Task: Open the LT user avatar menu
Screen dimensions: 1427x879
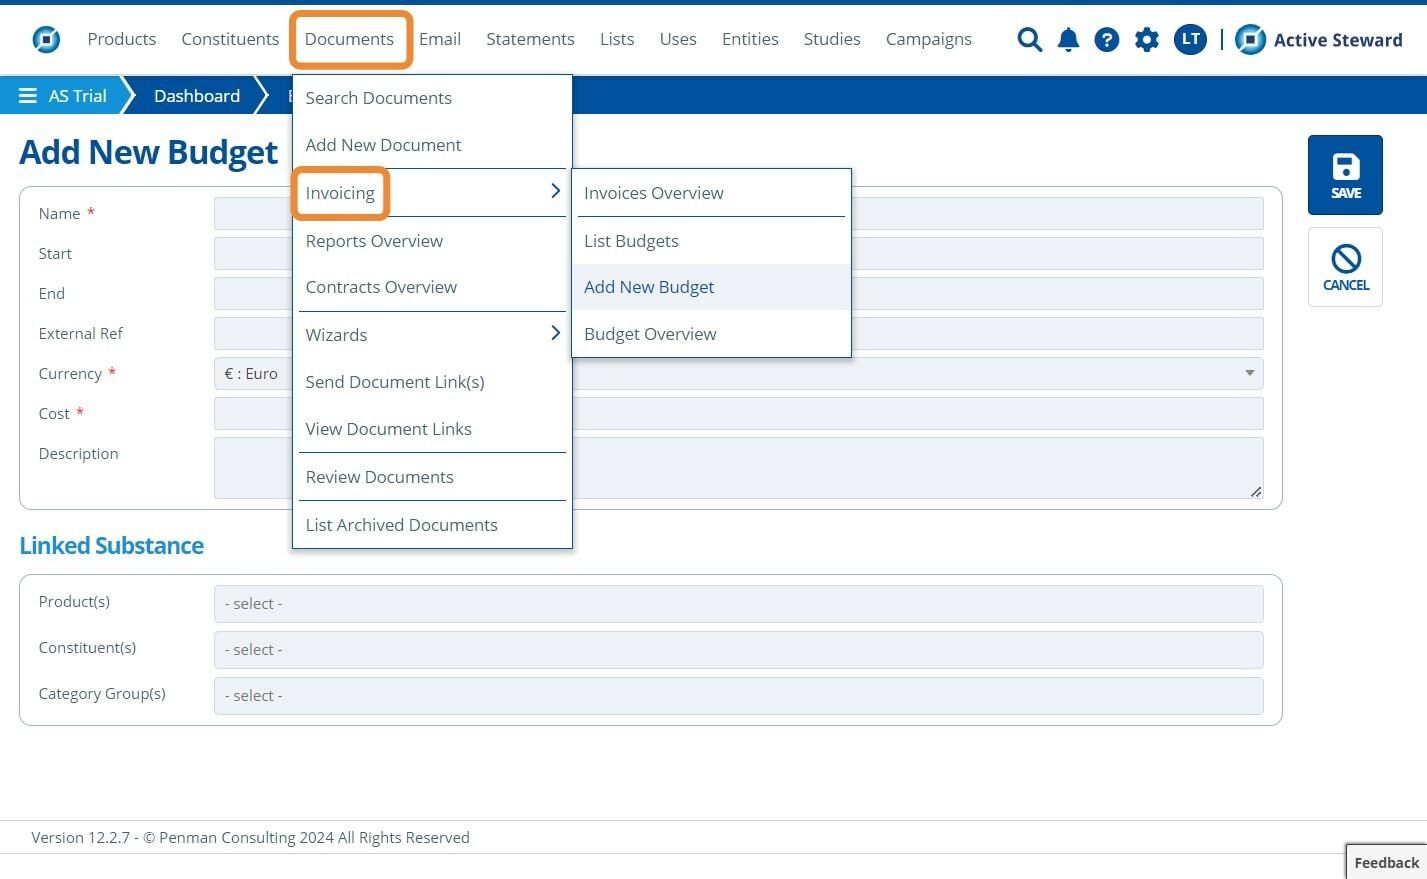Action: 1190,40
